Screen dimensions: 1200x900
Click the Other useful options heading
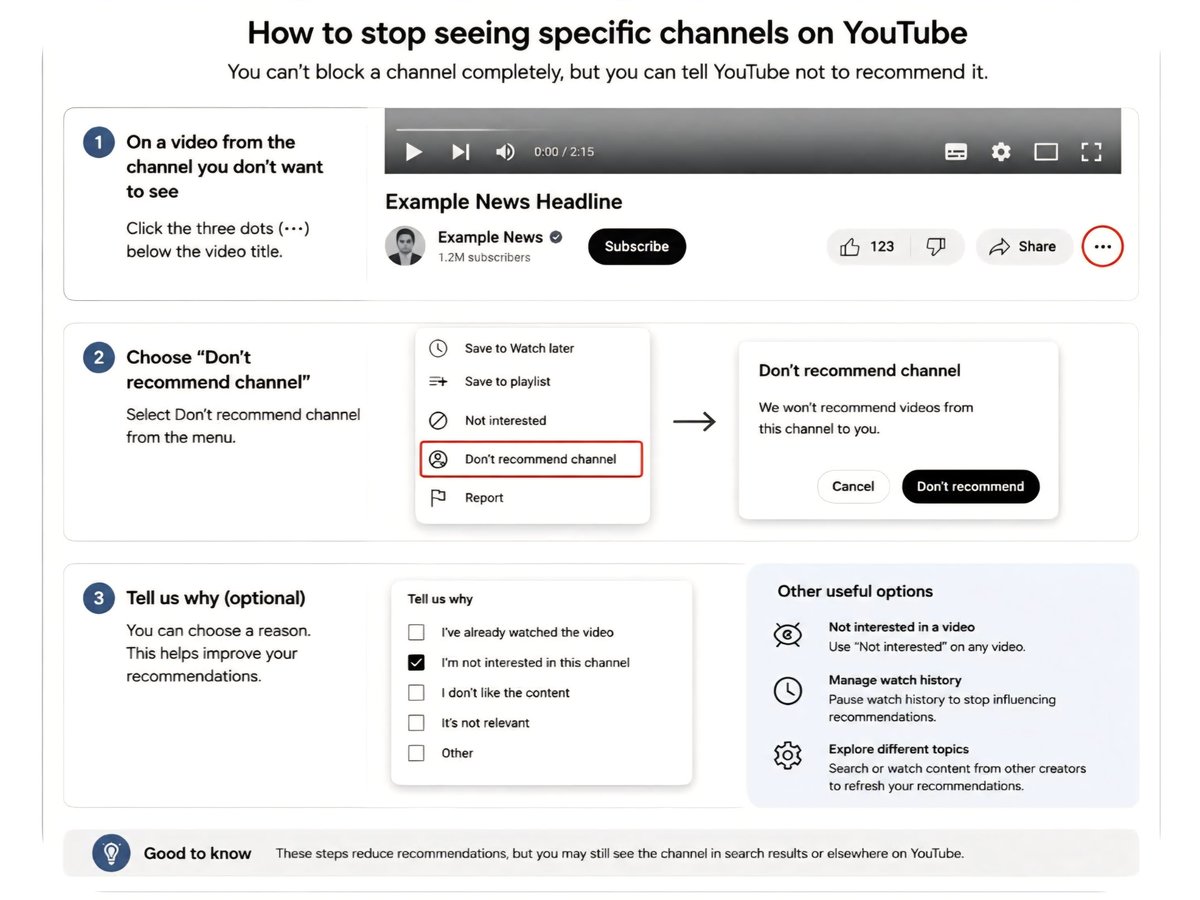(x=855, y=591)
